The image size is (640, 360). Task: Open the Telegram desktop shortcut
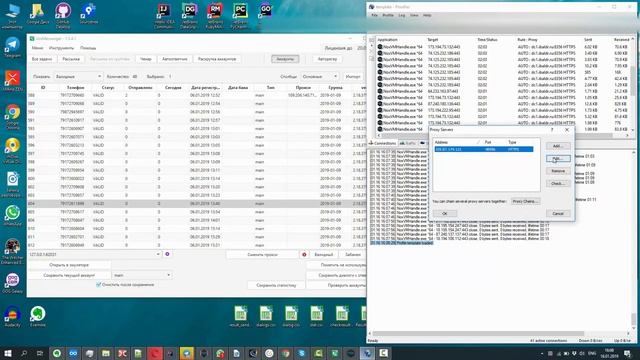tap(12, 47)
